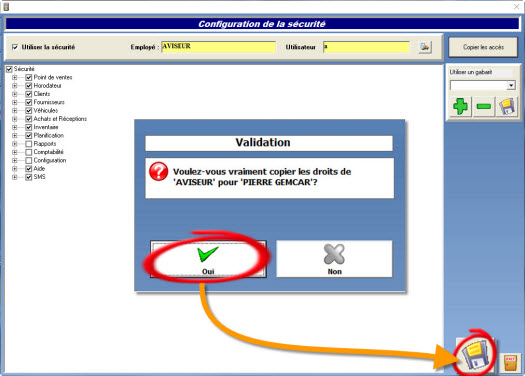
Task: Expand the Véhicules tree node
Action: [x=15, y=110]
